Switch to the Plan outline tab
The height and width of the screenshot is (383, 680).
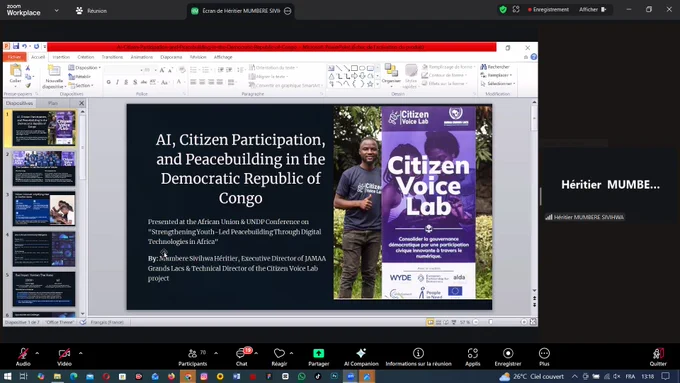pos(53,103)
